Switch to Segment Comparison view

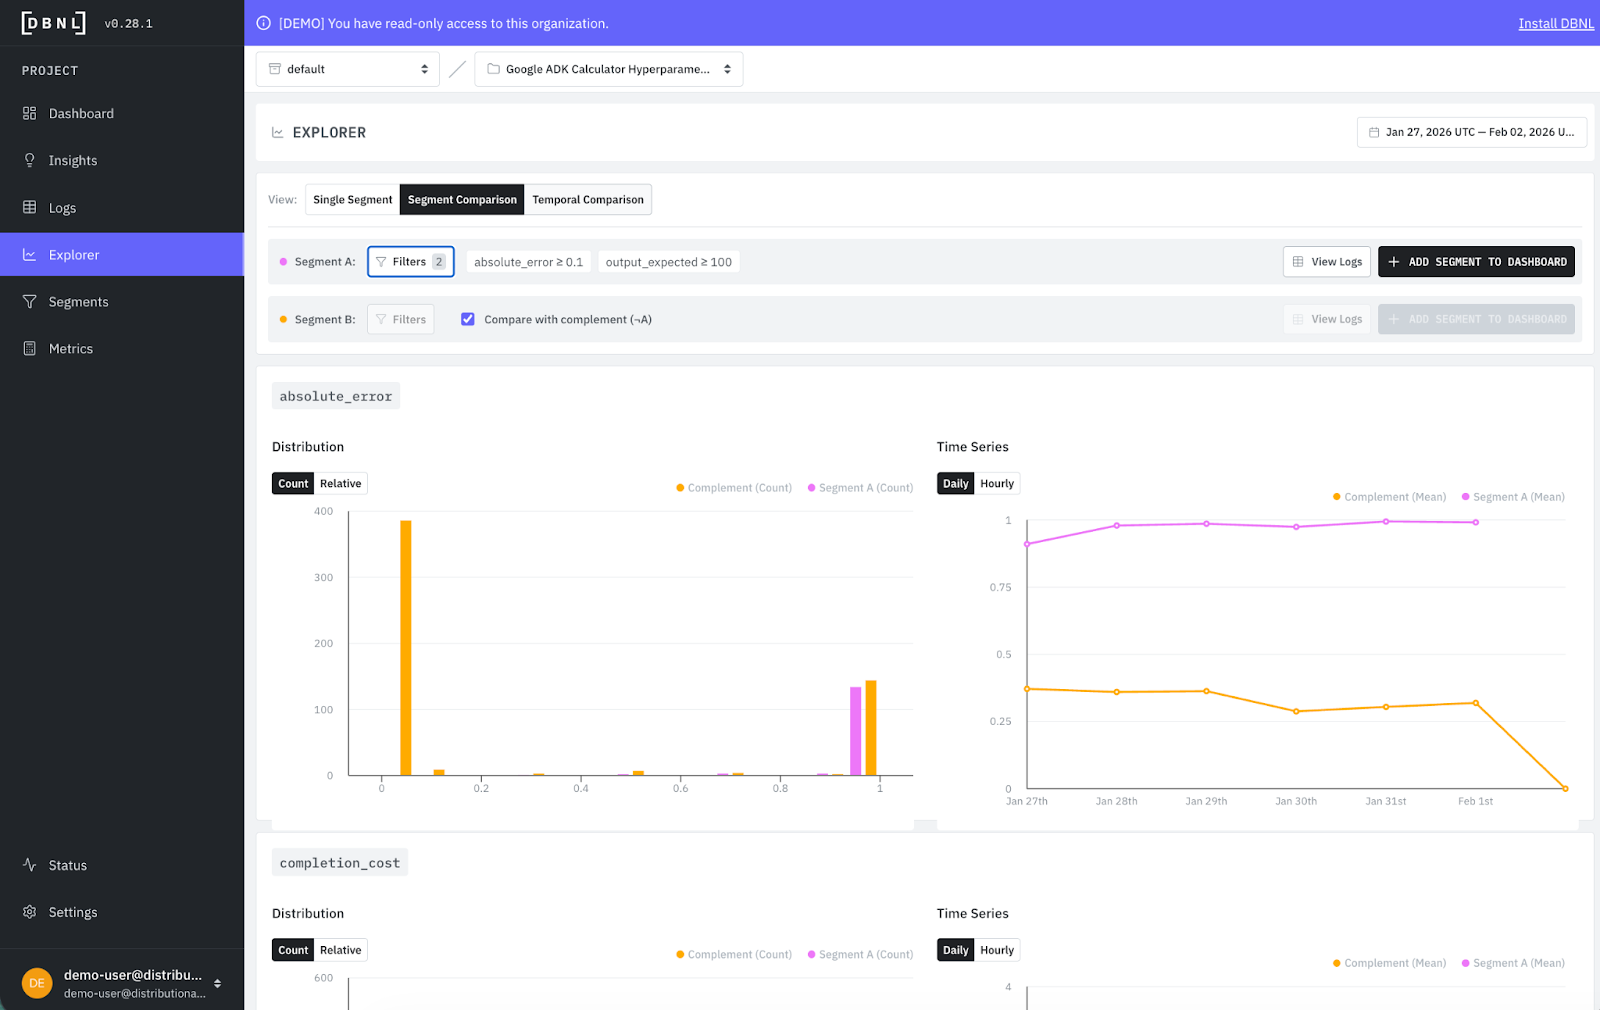pyautogui.click(x=462, y=200)
